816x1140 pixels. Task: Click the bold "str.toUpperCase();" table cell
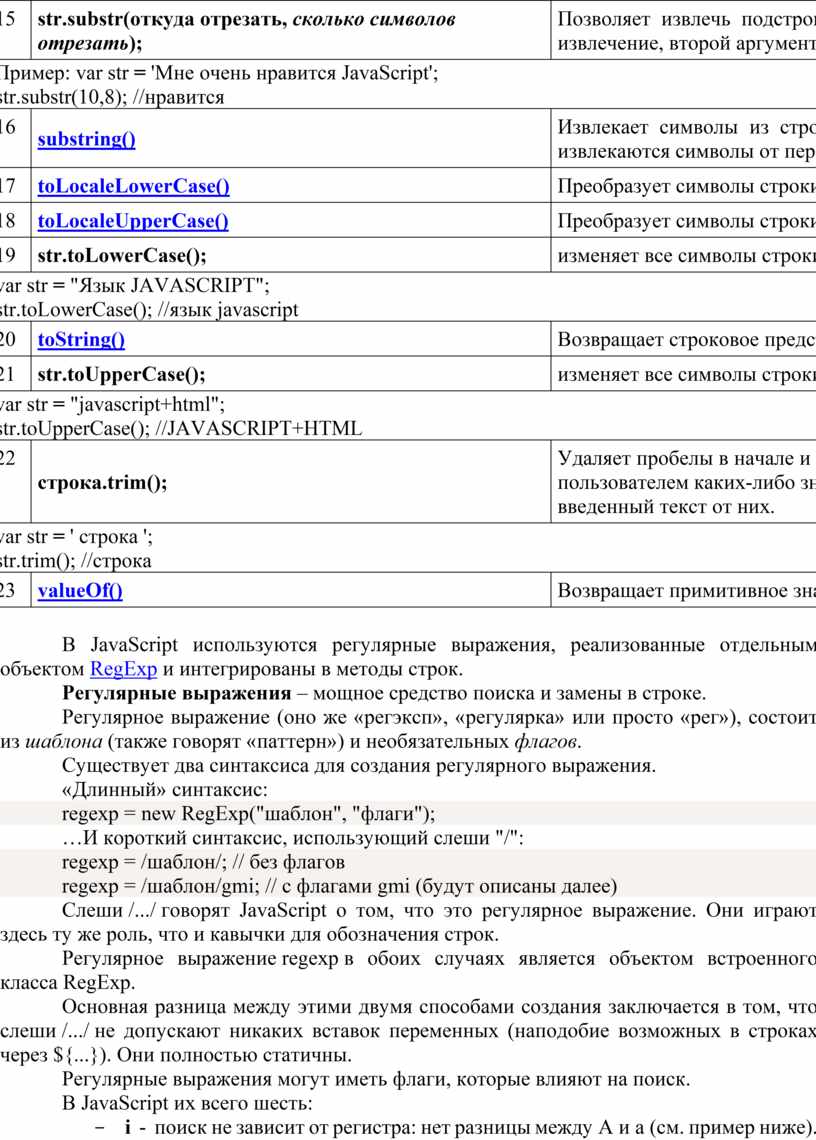(x=291, y=374)
